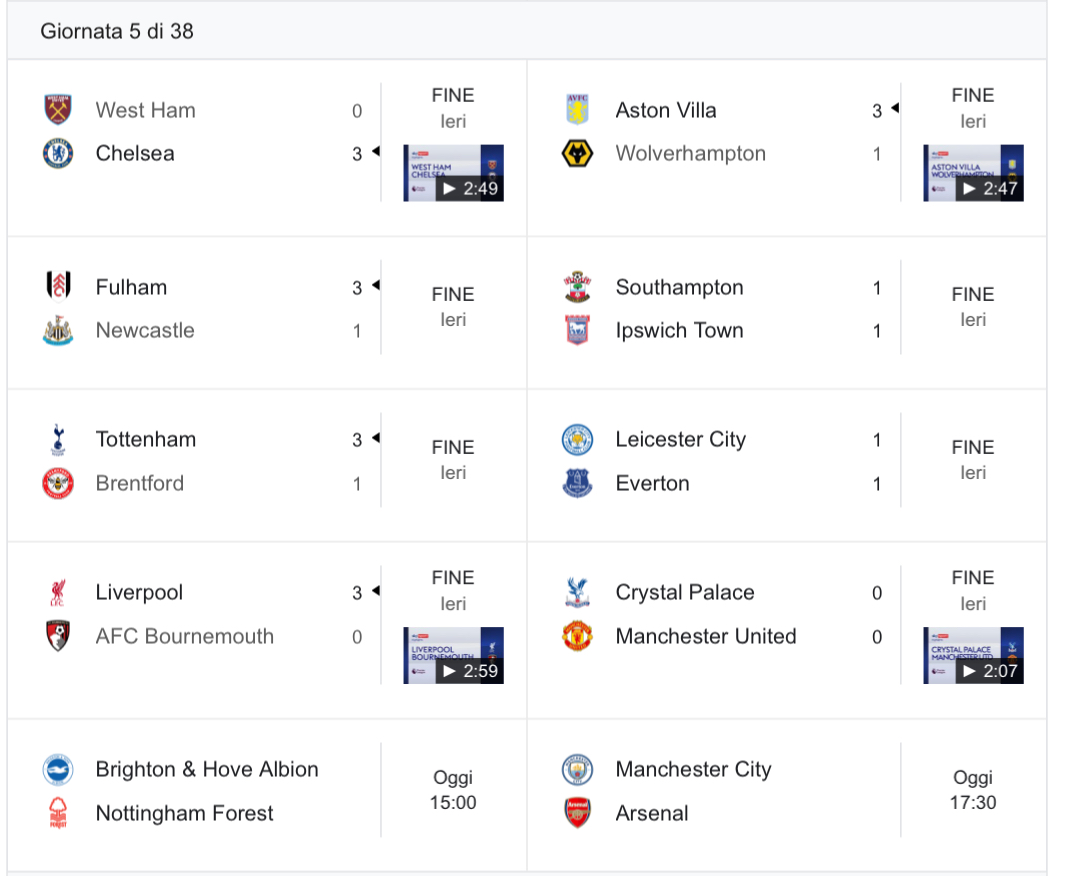This screenshot has height=876, width=1066.
Task: Open the Fulham team name
Action: click(131, 287)
